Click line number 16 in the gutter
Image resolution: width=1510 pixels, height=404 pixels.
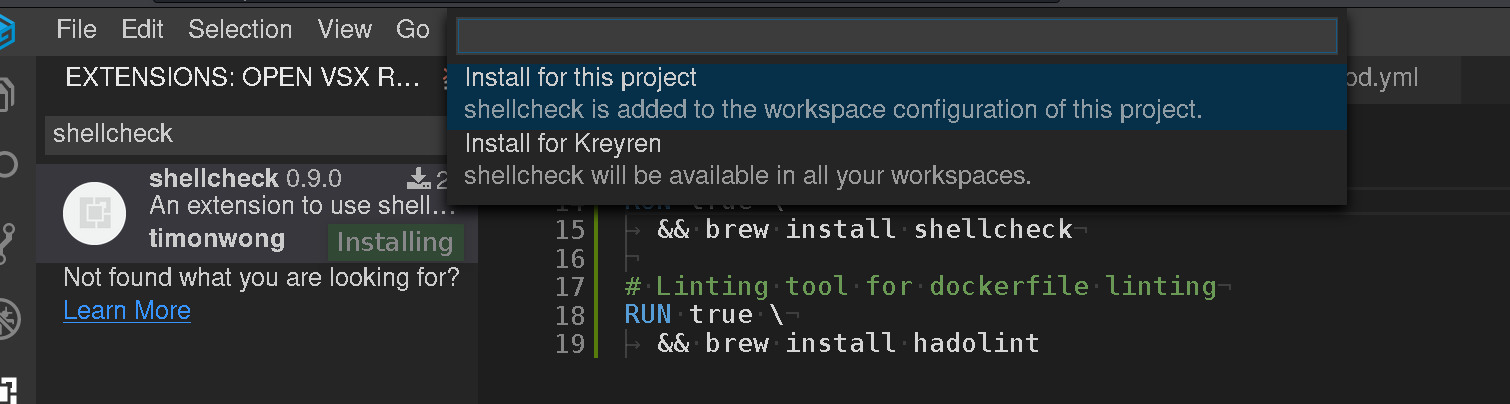tap(569, 259)
